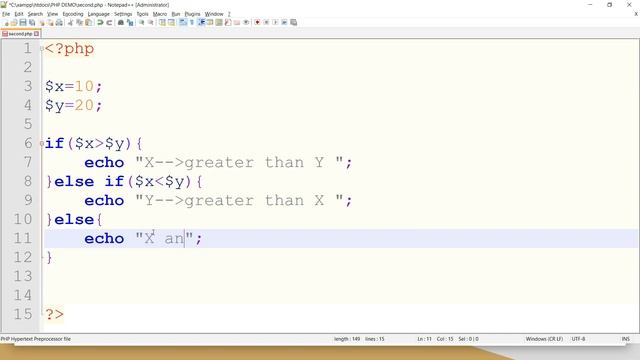Open the Edit menu
Screen dimensions: 640x360
19,14
